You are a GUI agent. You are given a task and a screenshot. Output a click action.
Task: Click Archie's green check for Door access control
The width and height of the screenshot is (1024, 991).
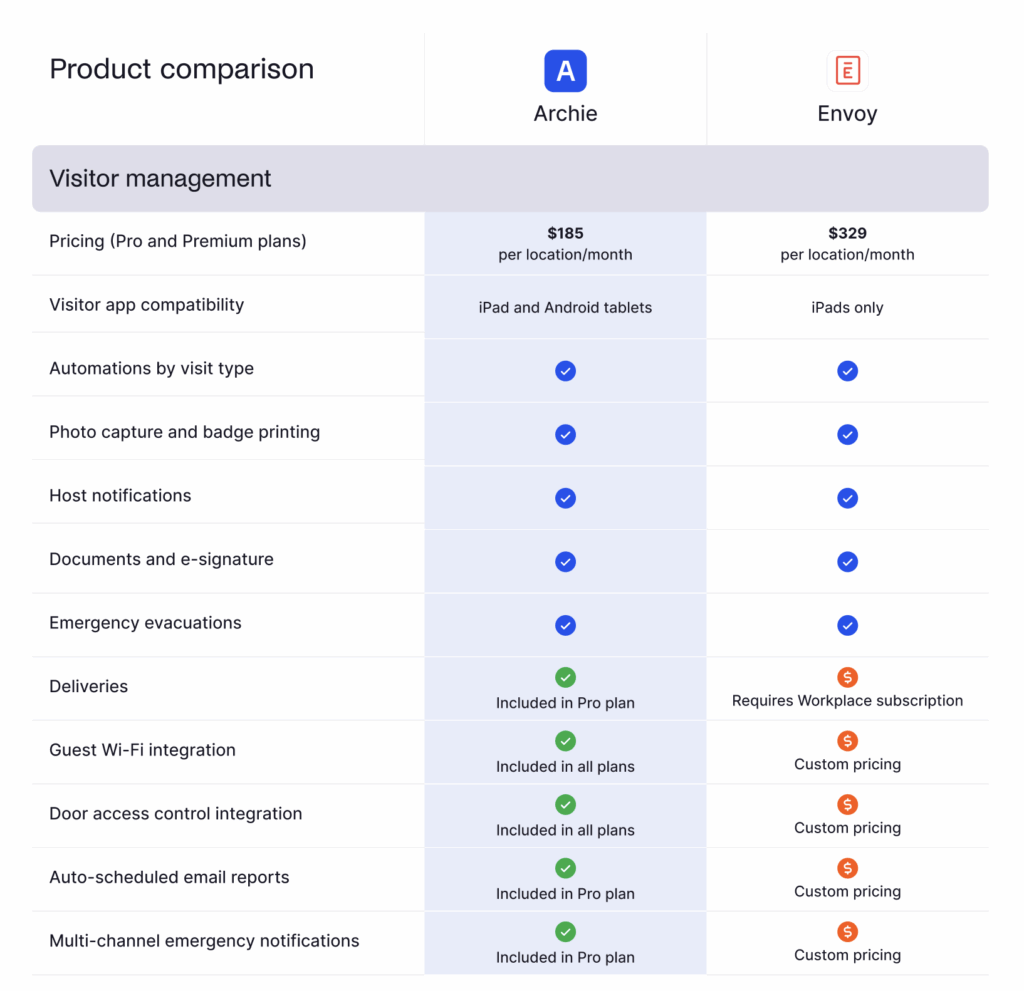pos(565,805)
